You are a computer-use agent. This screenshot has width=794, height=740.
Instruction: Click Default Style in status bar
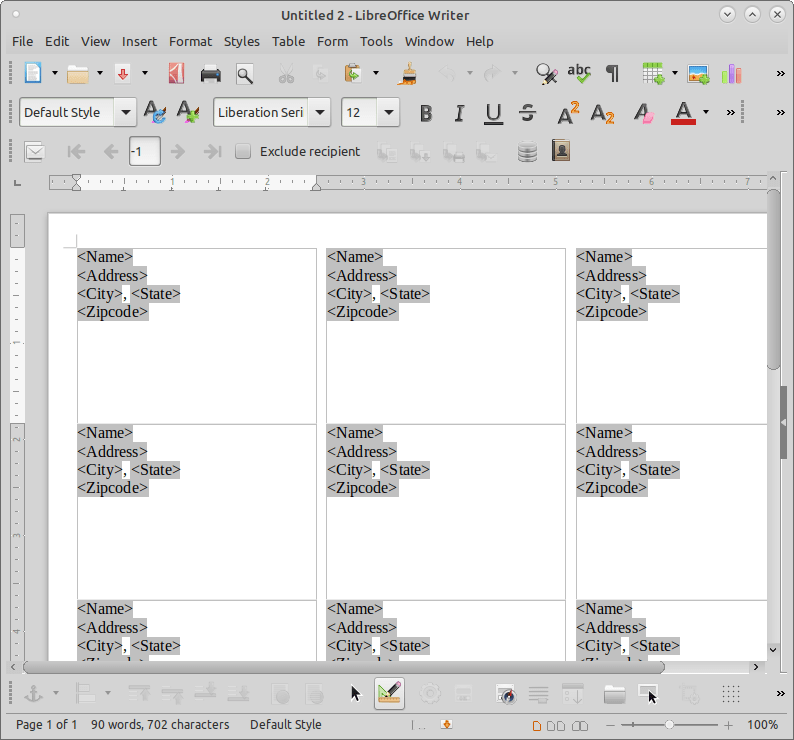(286, 725)
